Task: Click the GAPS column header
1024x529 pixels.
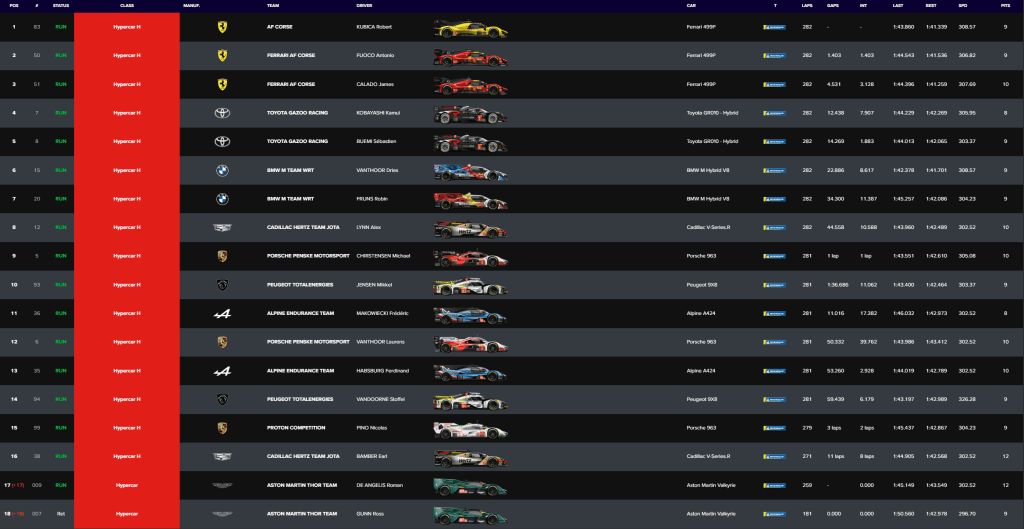Action: [x=833, y=5]
